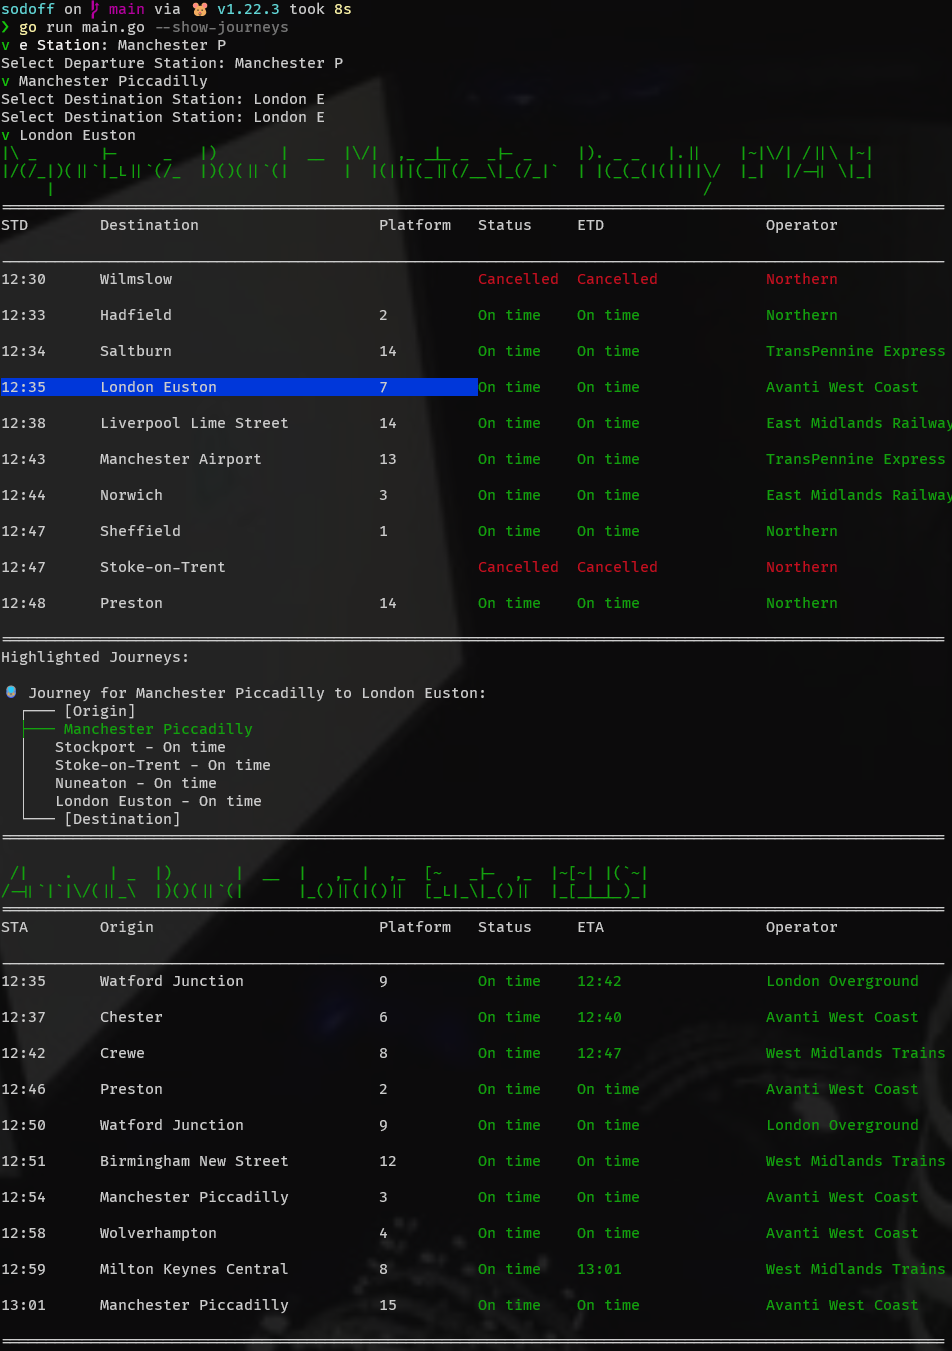Click the STD column header
This screenshot has width=952, height=1351.
15,225
